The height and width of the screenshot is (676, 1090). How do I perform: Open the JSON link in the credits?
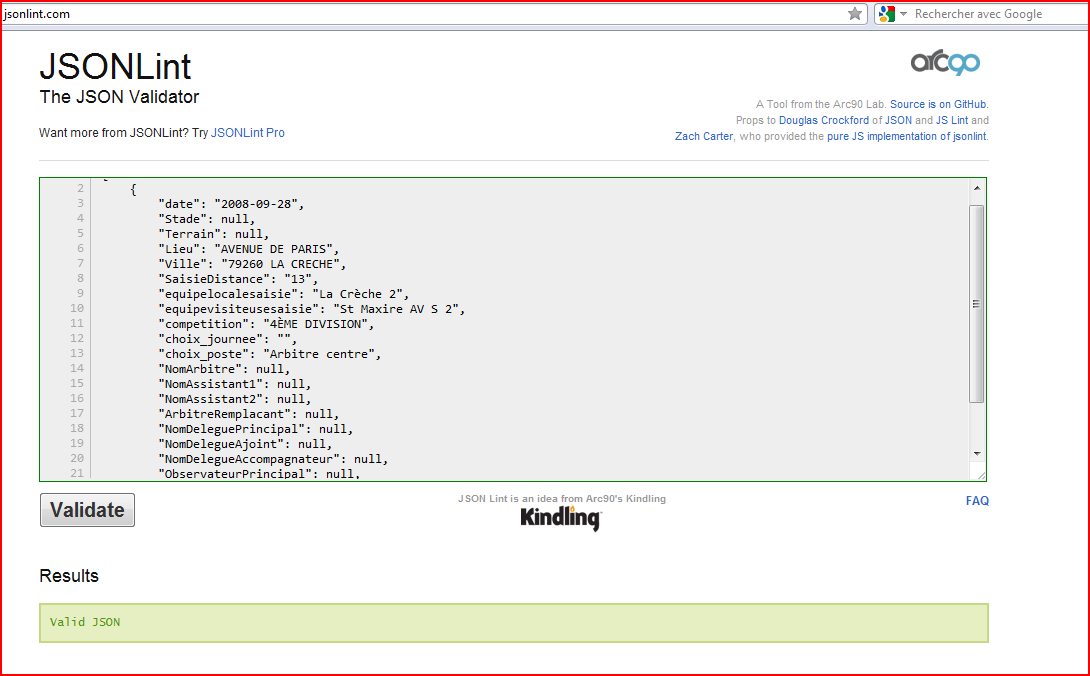pos(898,120)
